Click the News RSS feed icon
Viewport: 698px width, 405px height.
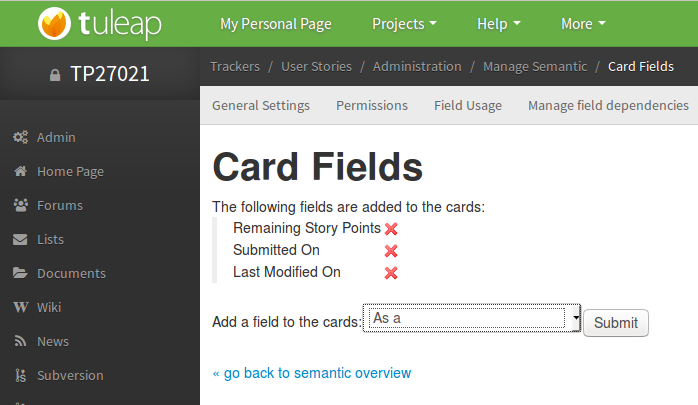tap(20, 341)
